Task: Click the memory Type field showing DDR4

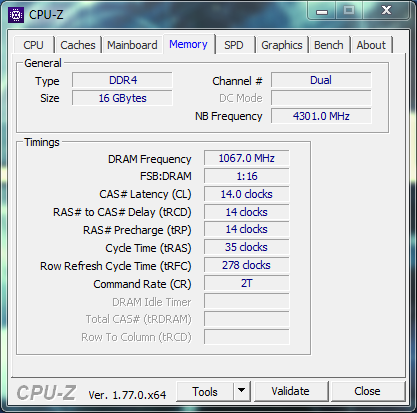Action: (x=122, y=80)
